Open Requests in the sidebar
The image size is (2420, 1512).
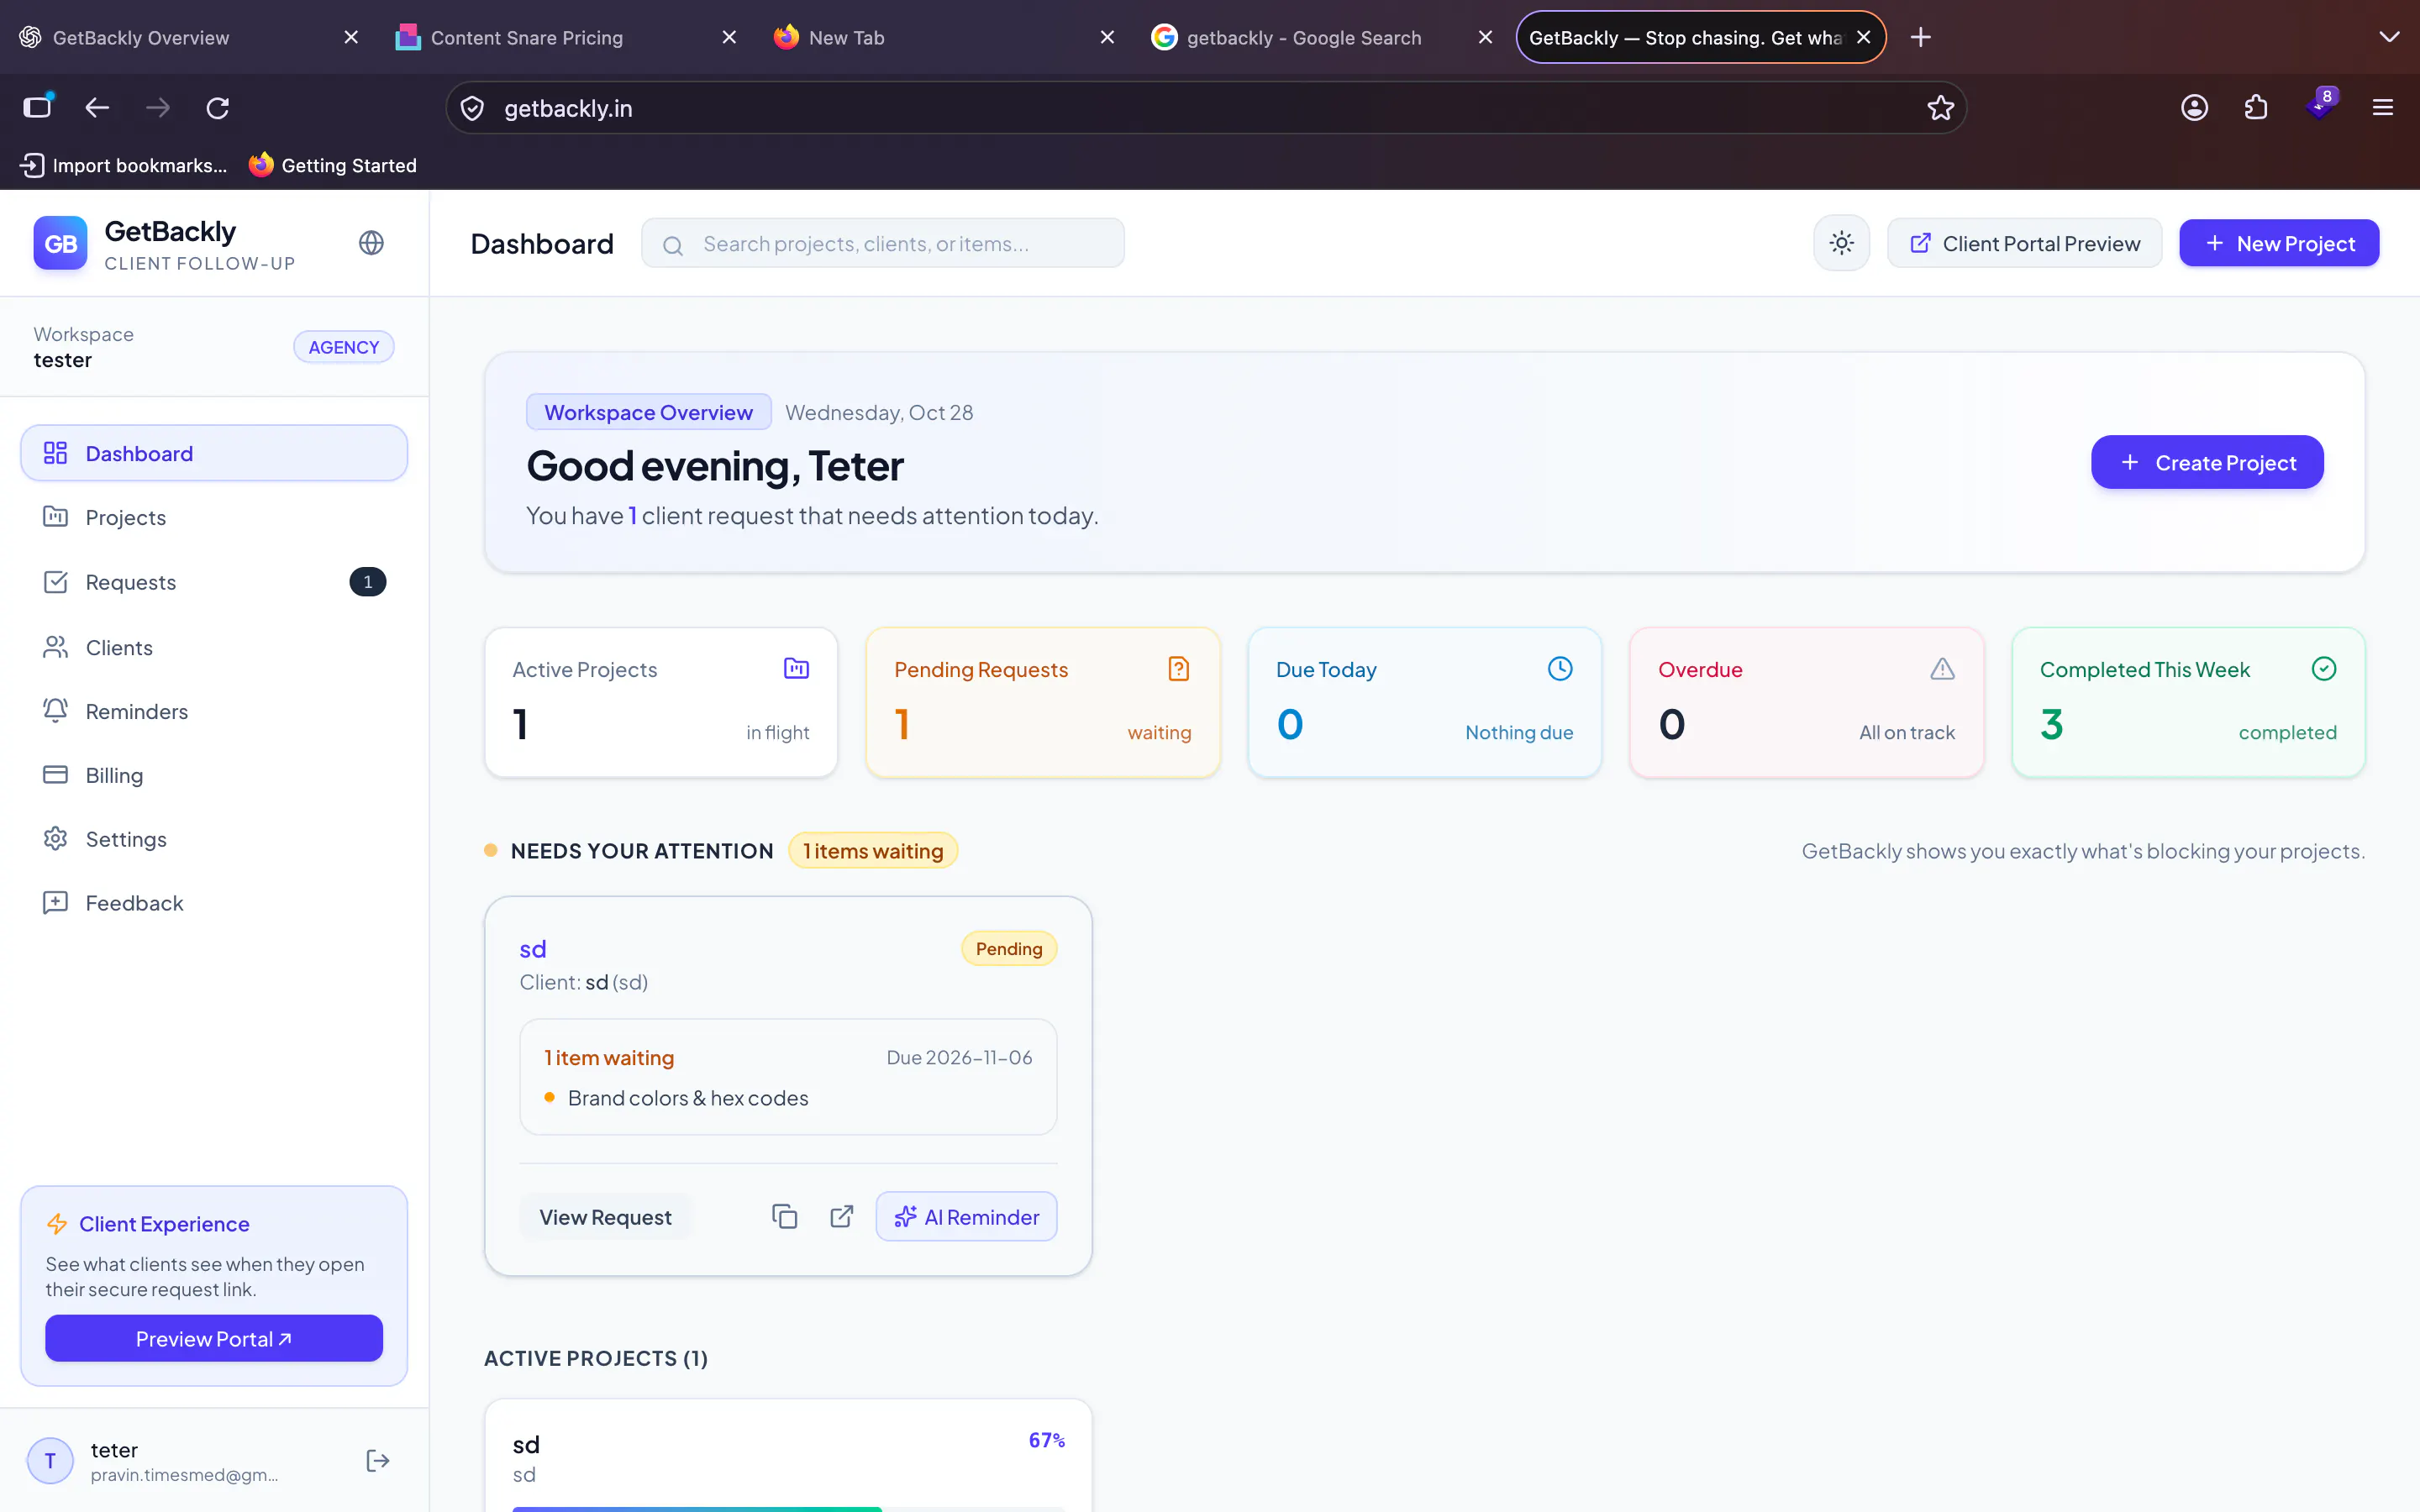214,582
